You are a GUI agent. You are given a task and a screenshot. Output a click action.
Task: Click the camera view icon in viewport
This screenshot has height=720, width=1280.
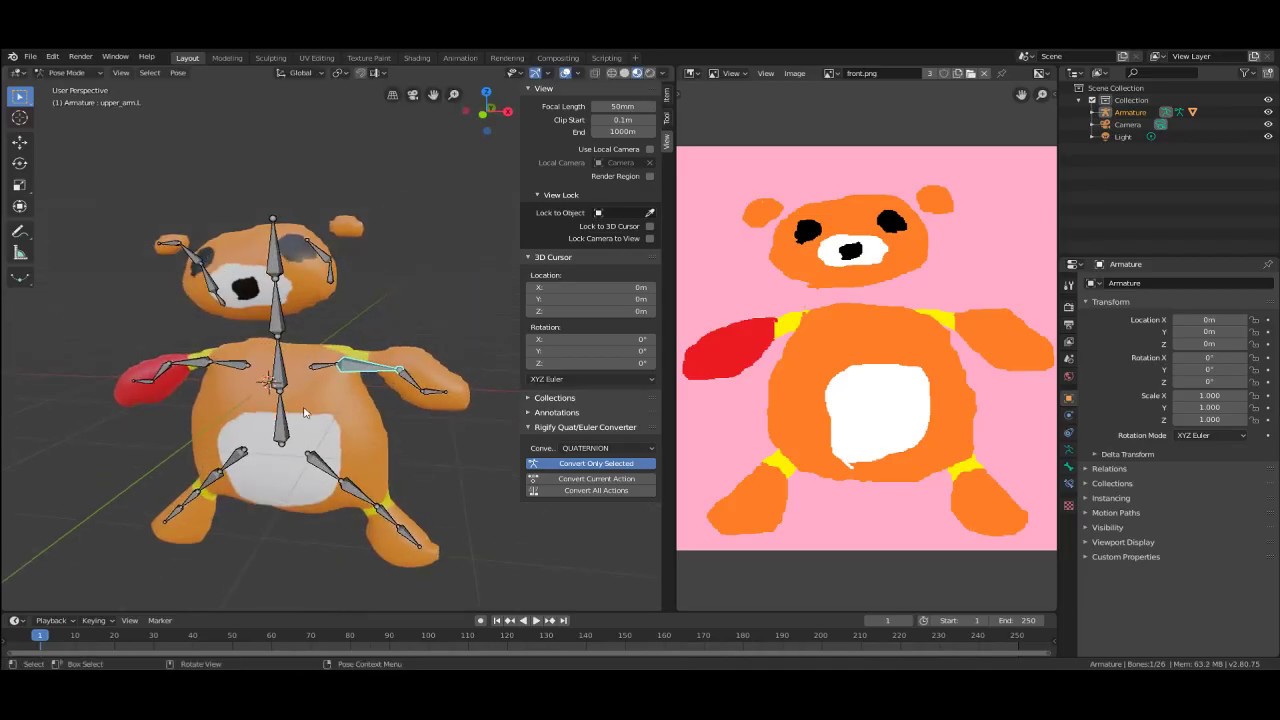click(413, 95)
